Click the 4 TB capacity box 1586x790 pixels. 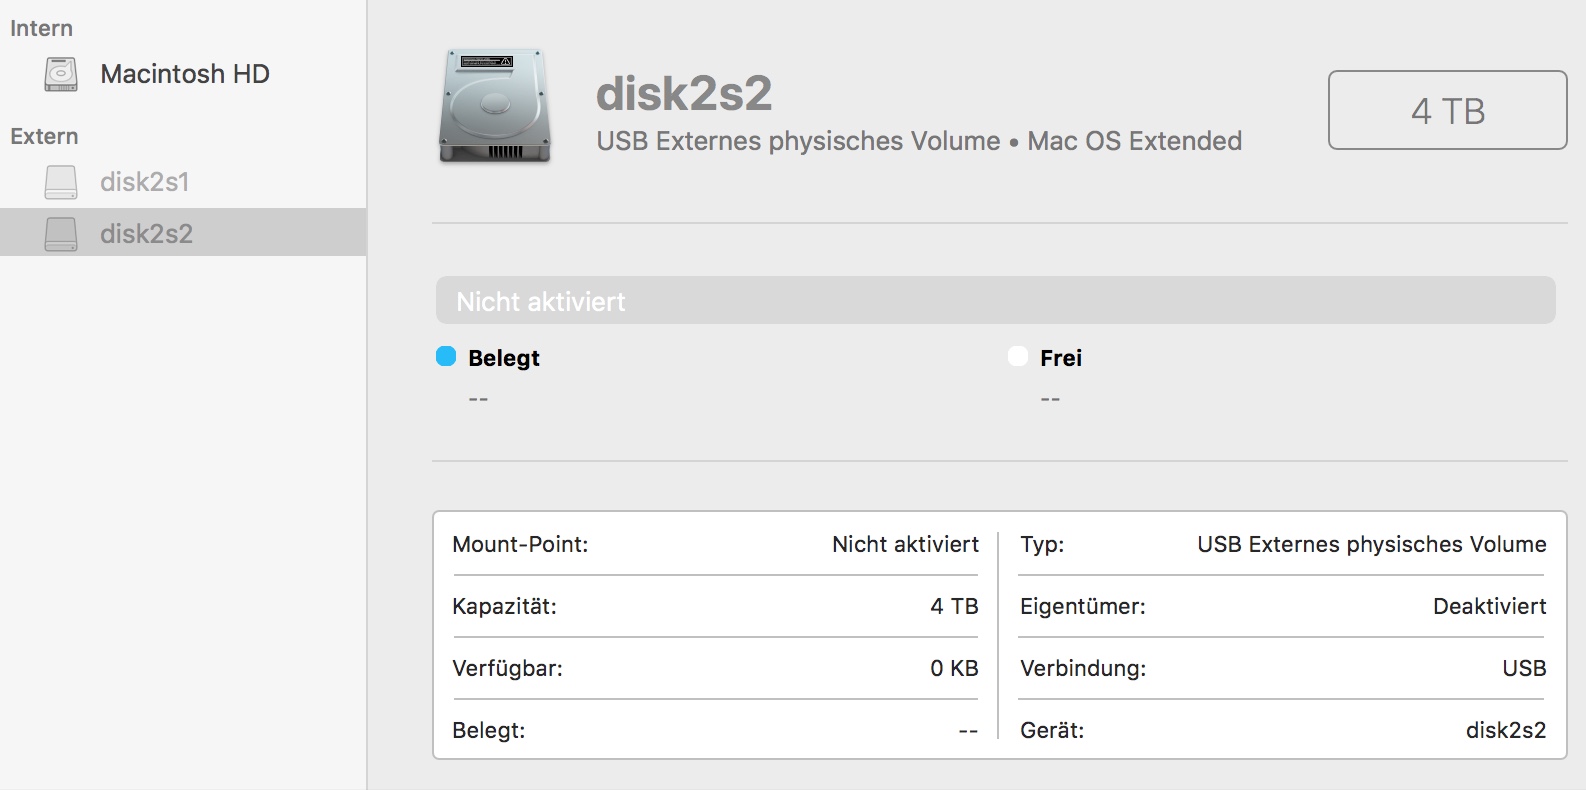(x=1447, y=111)
